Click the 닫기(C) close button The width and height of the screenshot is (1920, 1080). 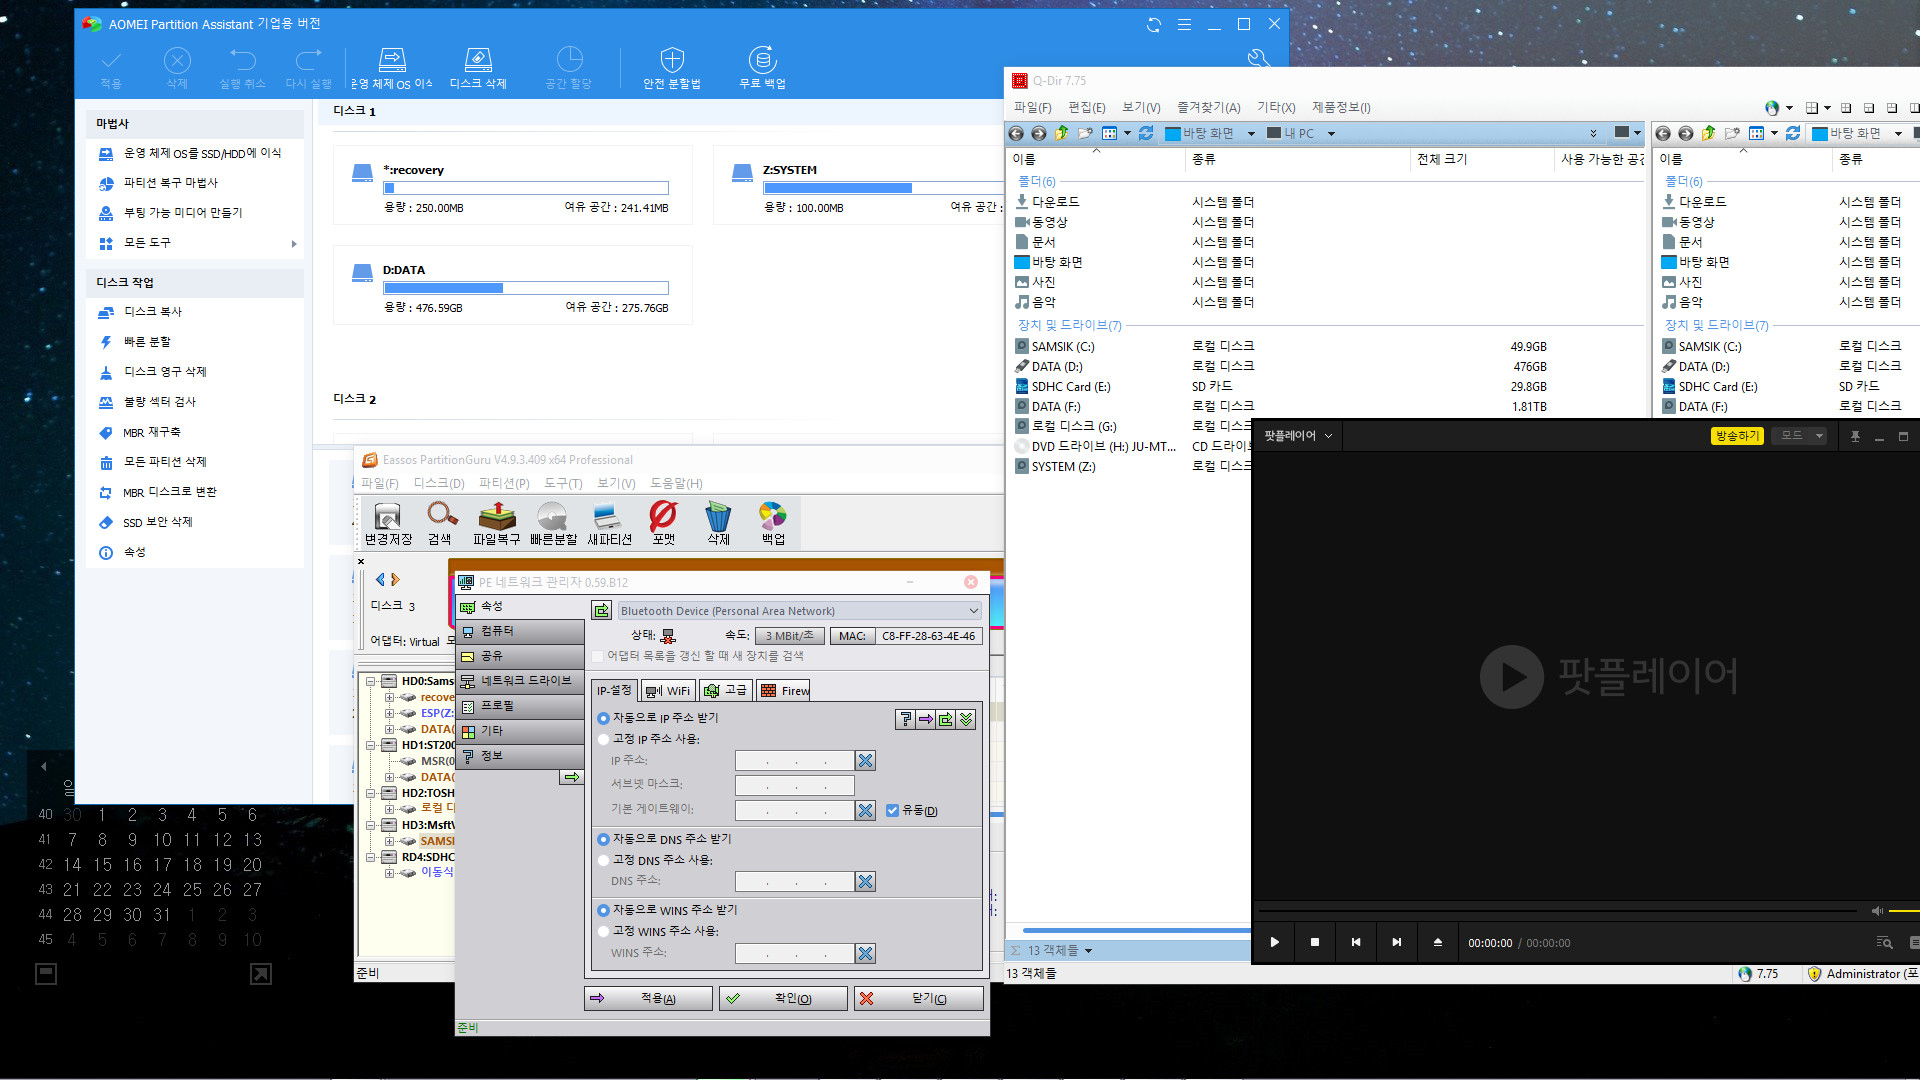pos(918,999)
